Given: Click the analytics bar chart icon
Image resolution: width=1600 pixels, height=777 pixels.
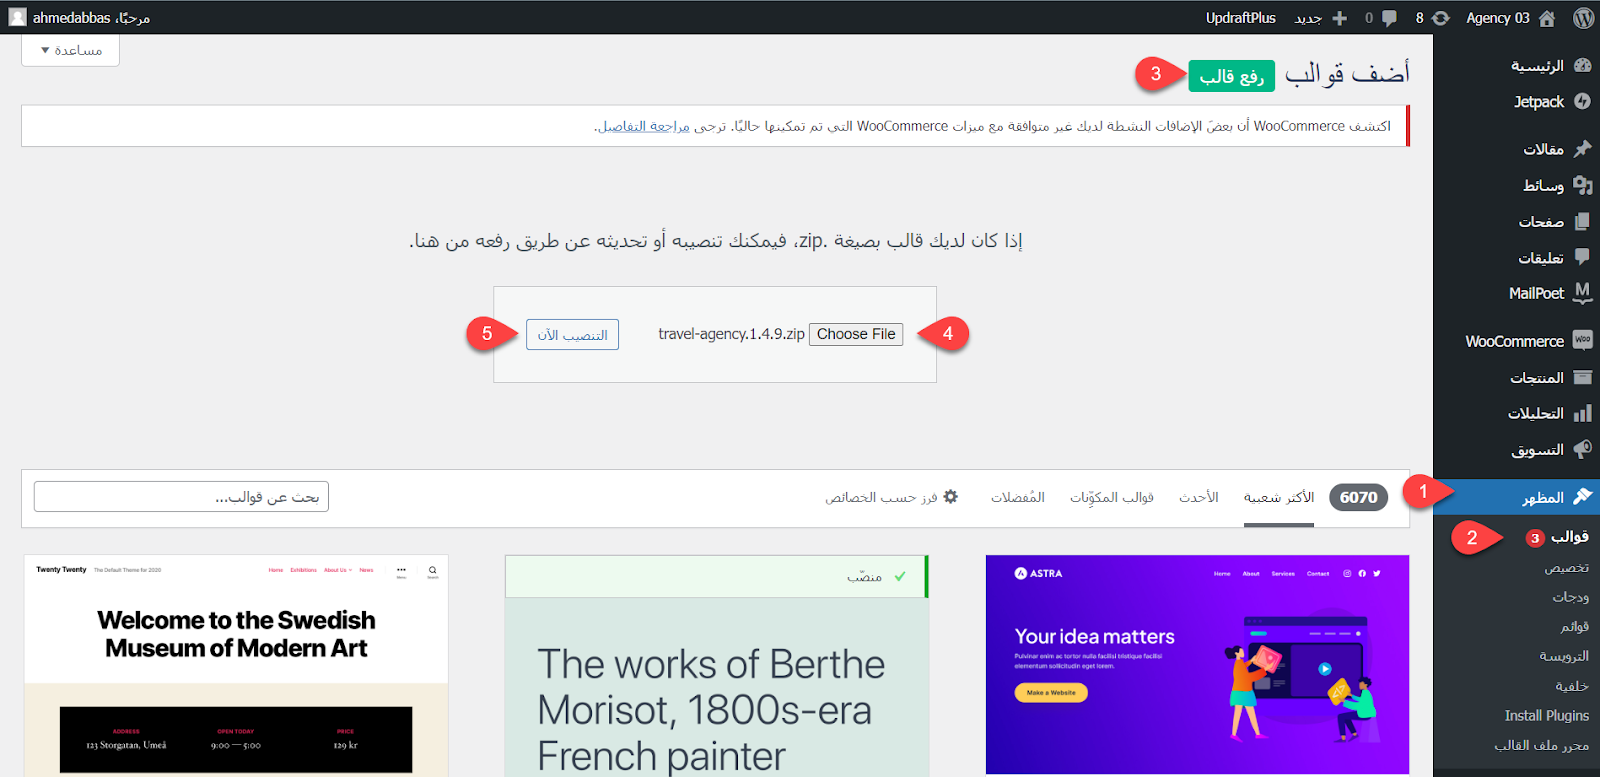Looking at the screenshot, I should [1582, 413].
